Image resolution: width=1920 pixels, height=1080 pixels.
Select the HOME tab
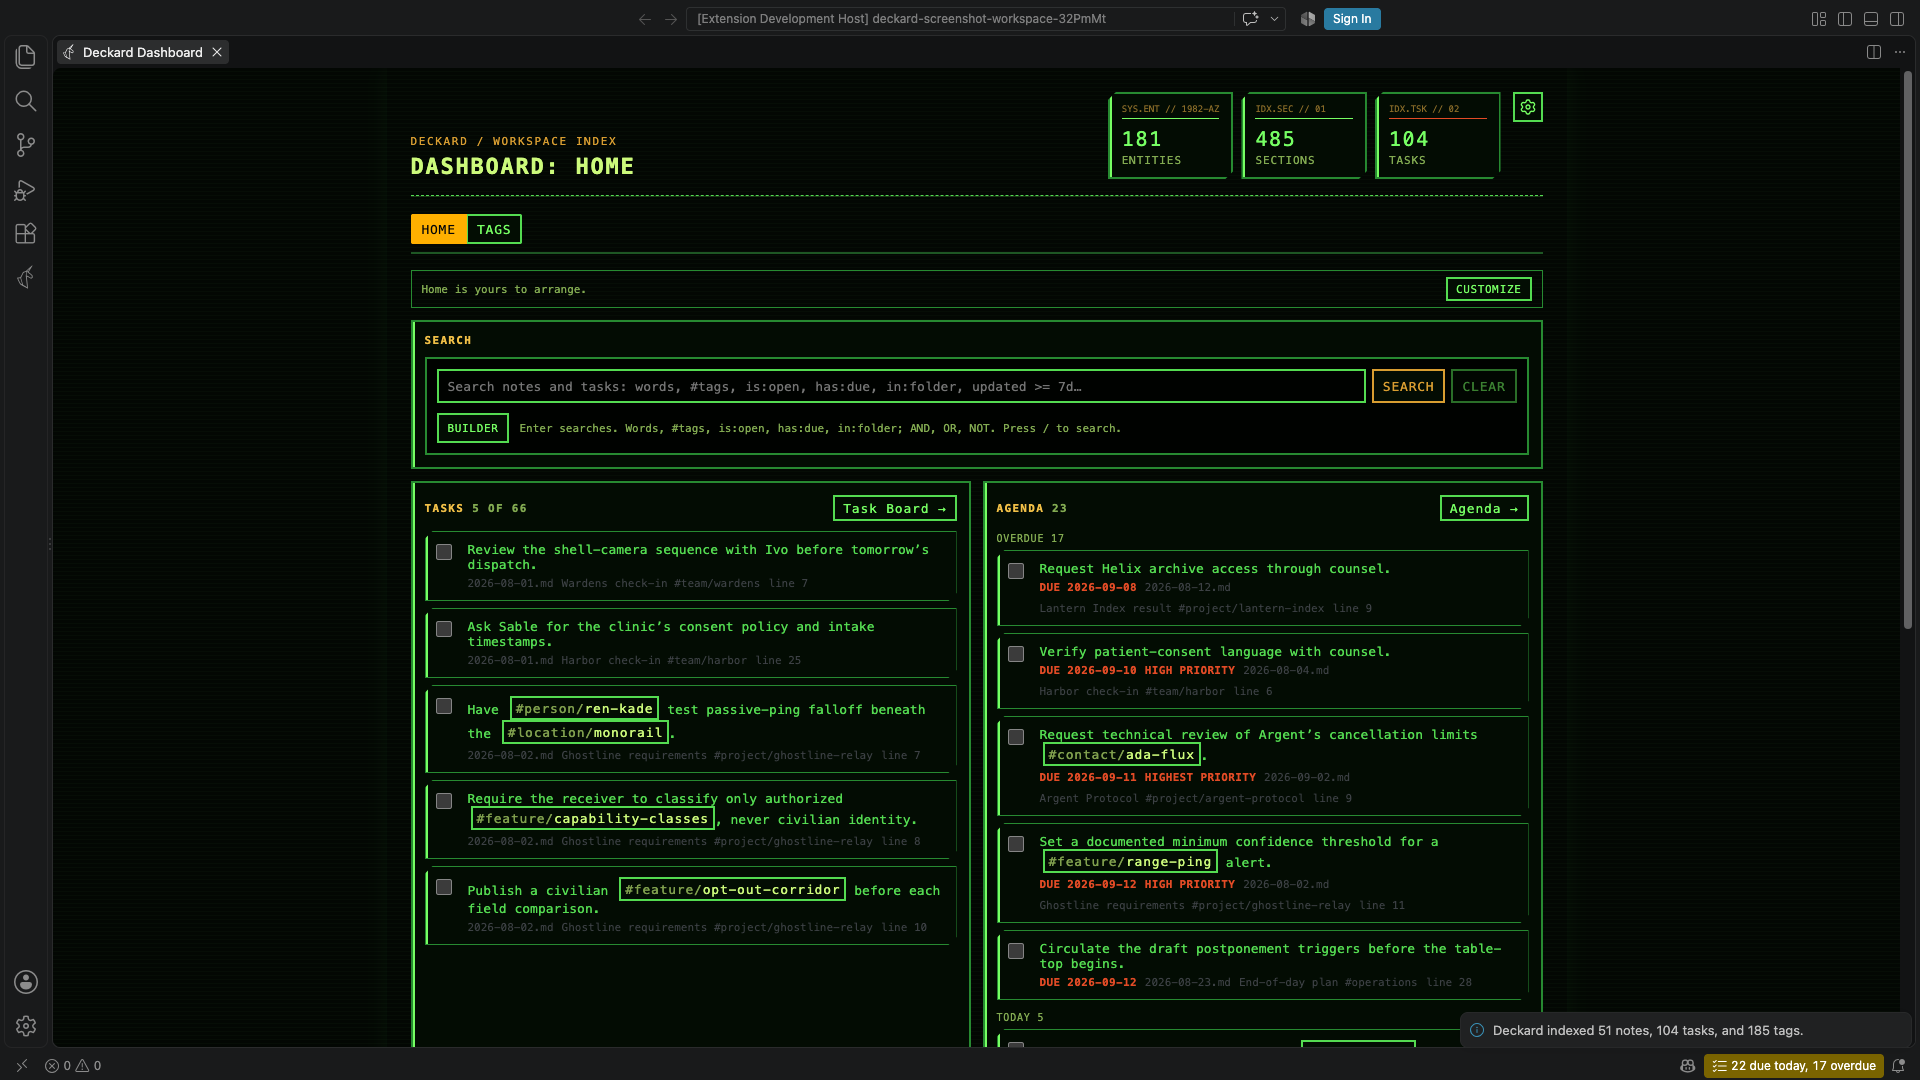click(438, 229)
